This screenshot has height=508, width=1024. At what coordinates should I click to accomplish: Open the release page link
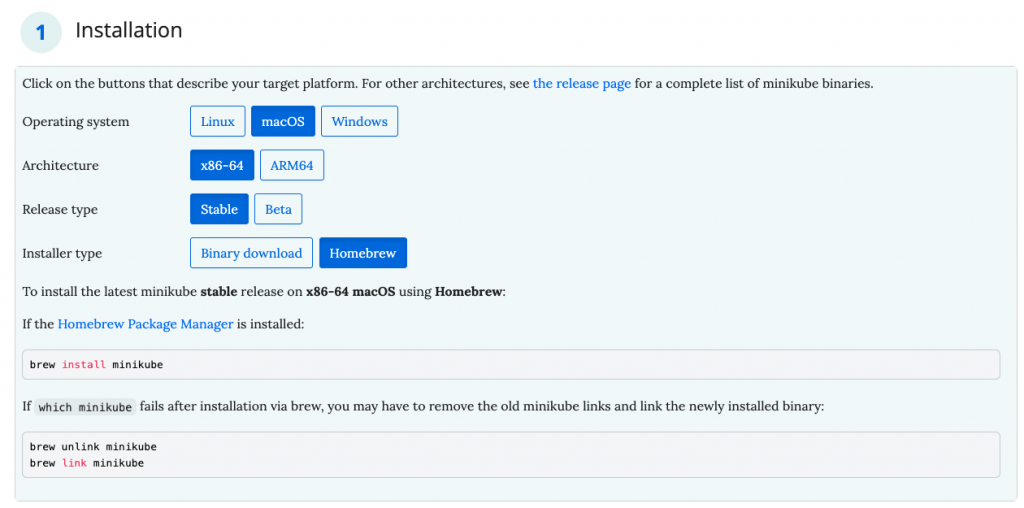[x=581, y=84]
